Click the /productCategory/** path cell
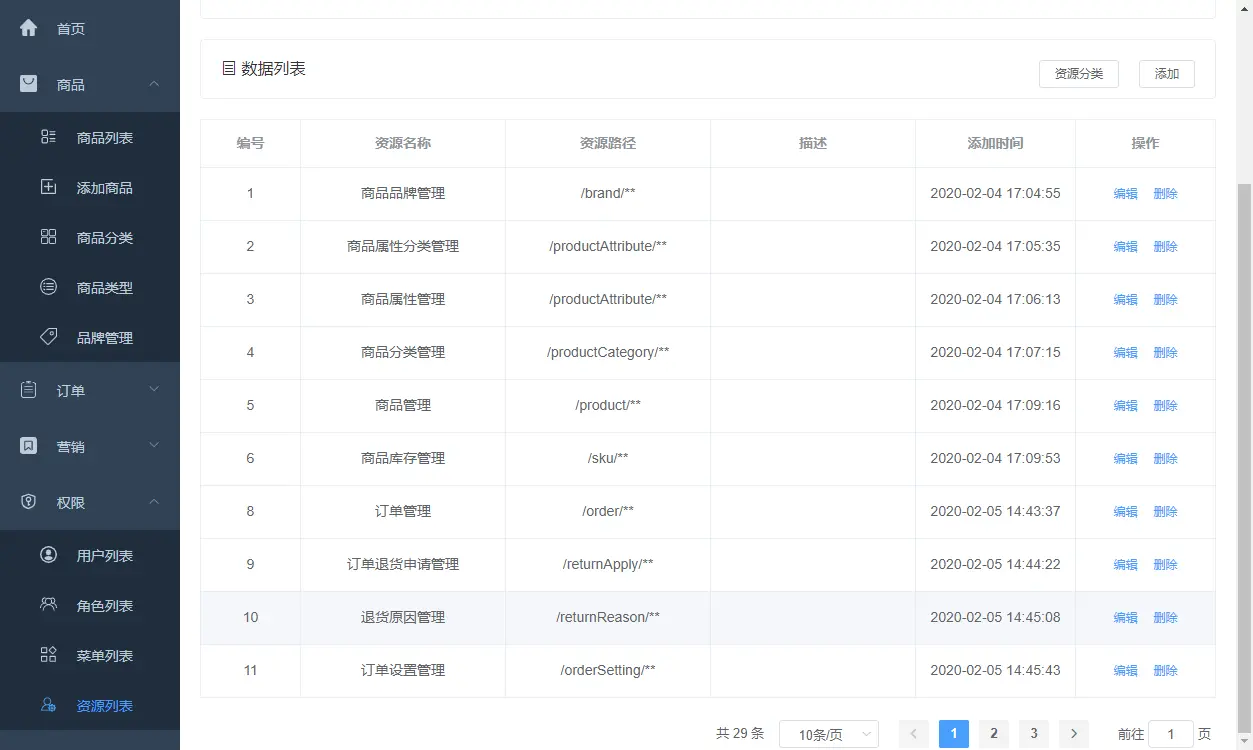Image resolution: width=1253 pixels, height=750 pixels. (x=608, y=353)
